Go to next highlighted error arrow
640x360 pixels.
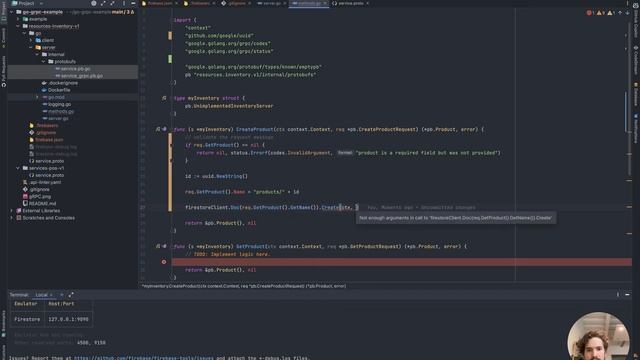627,13
